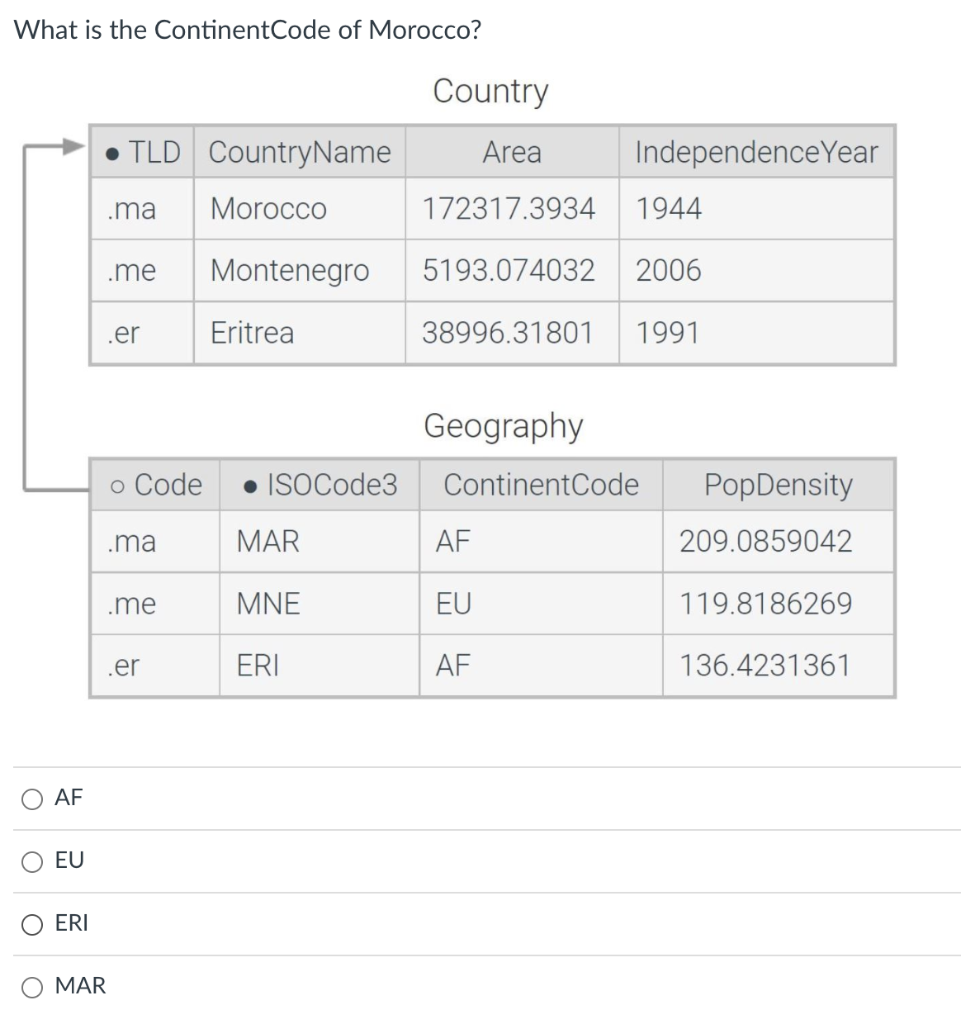Click the primary key icon beside TLD
Image resolution: width=961 pixels, height=1024 pixels.
(x=113, y=152)
